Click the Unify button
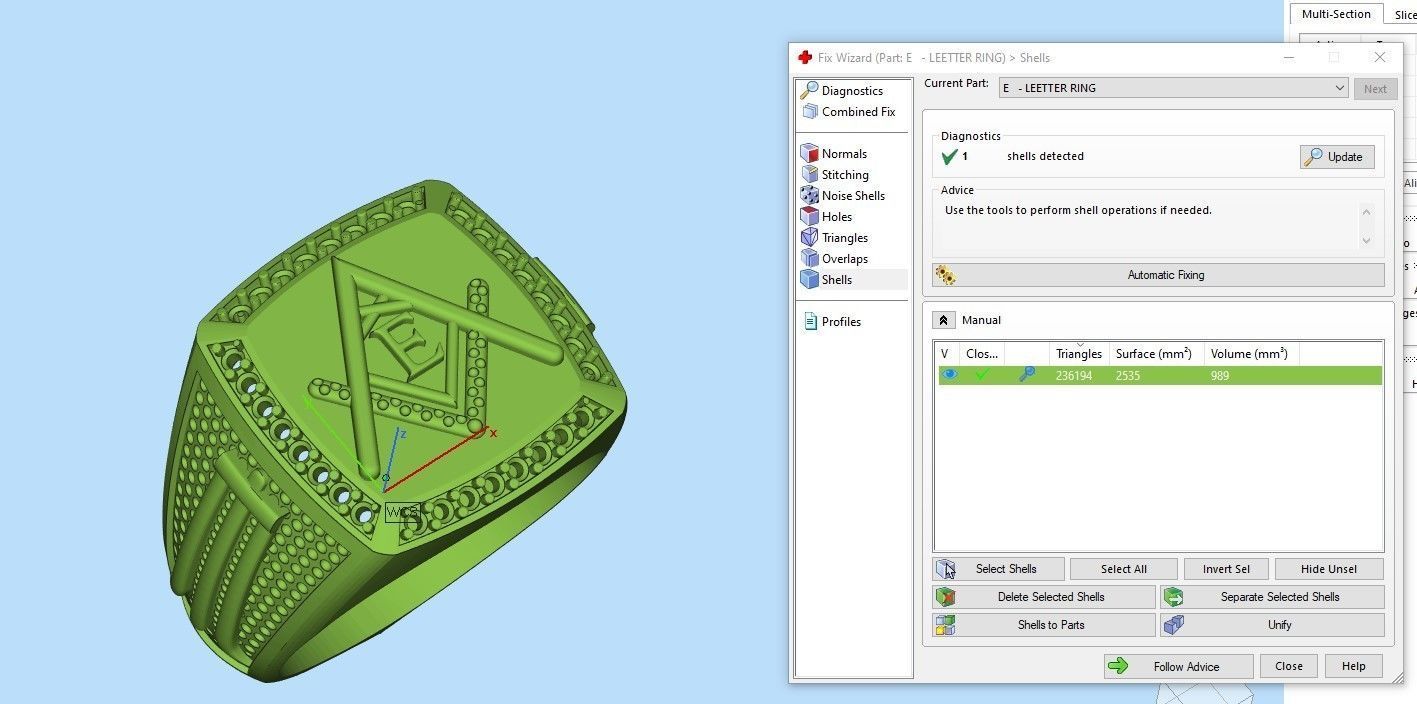1417x704 pixels. click(1272, 625)
